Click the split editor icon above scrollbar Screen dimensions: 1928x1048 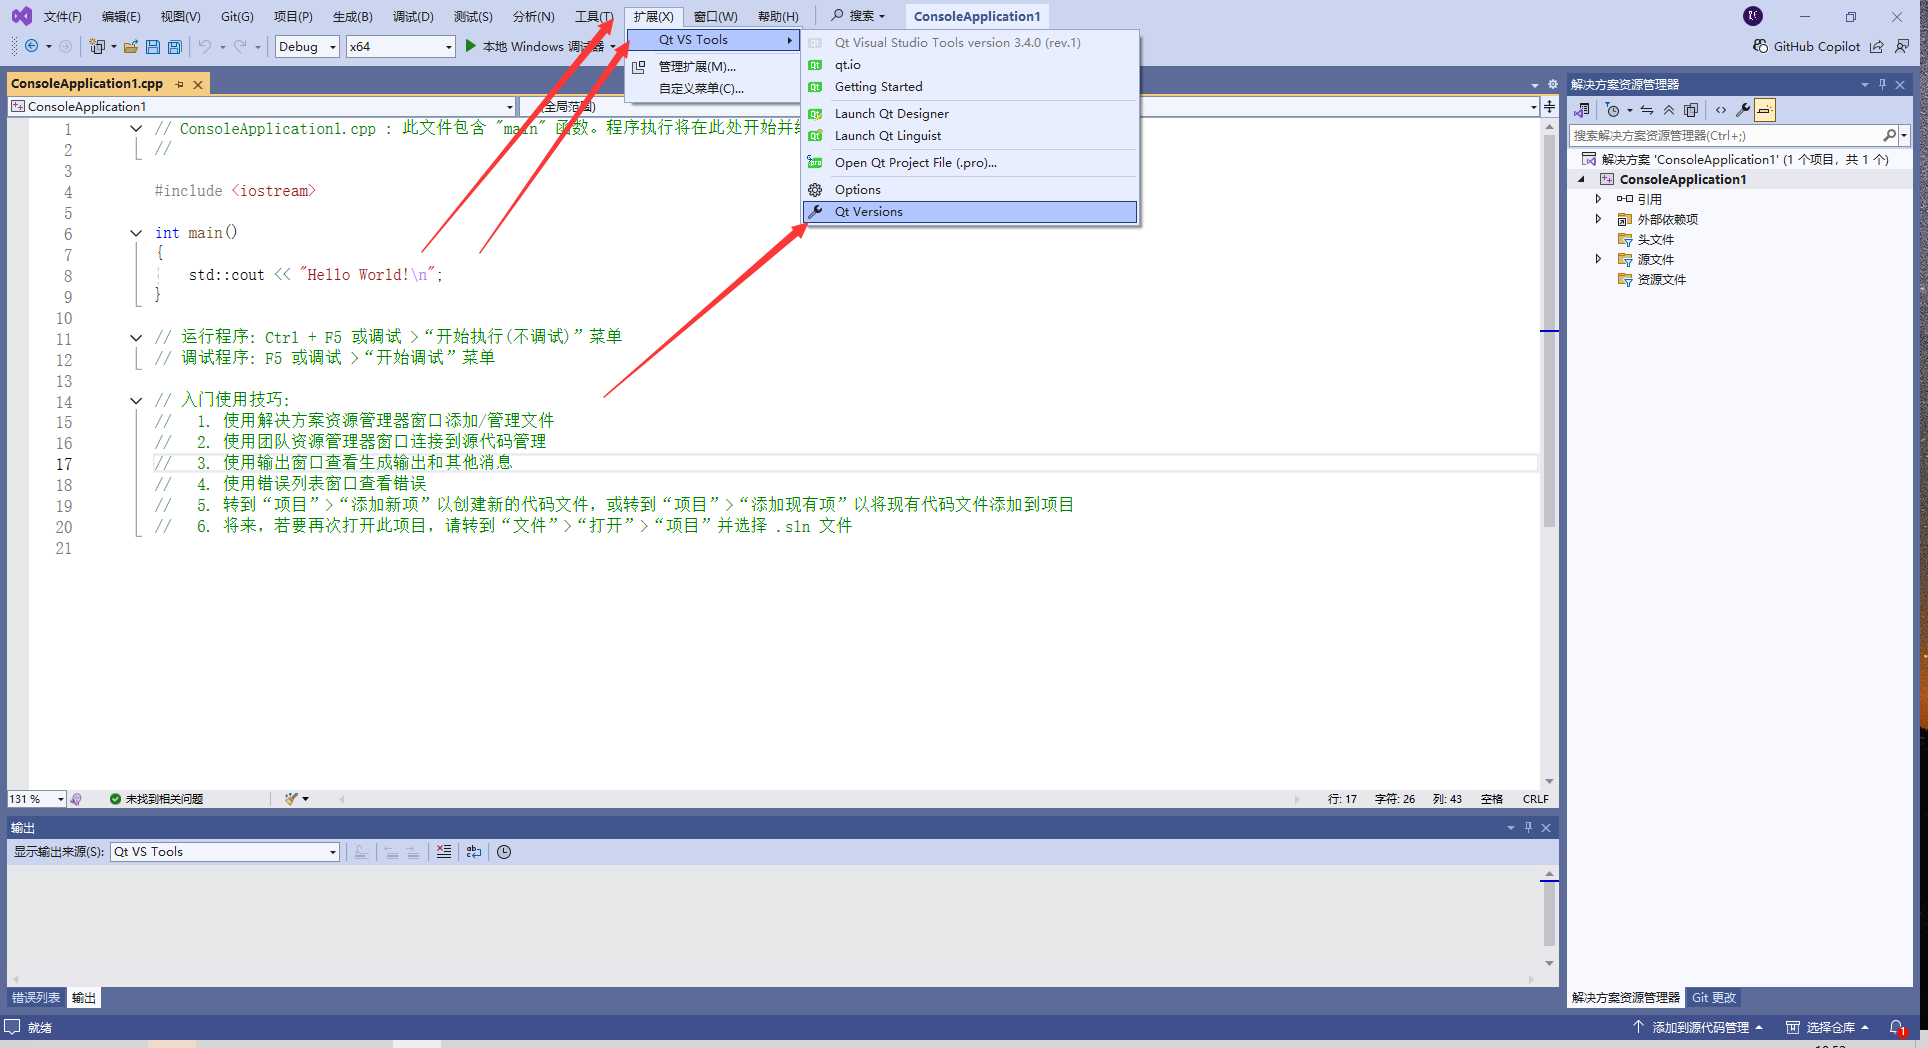[x=1549, y=106]
